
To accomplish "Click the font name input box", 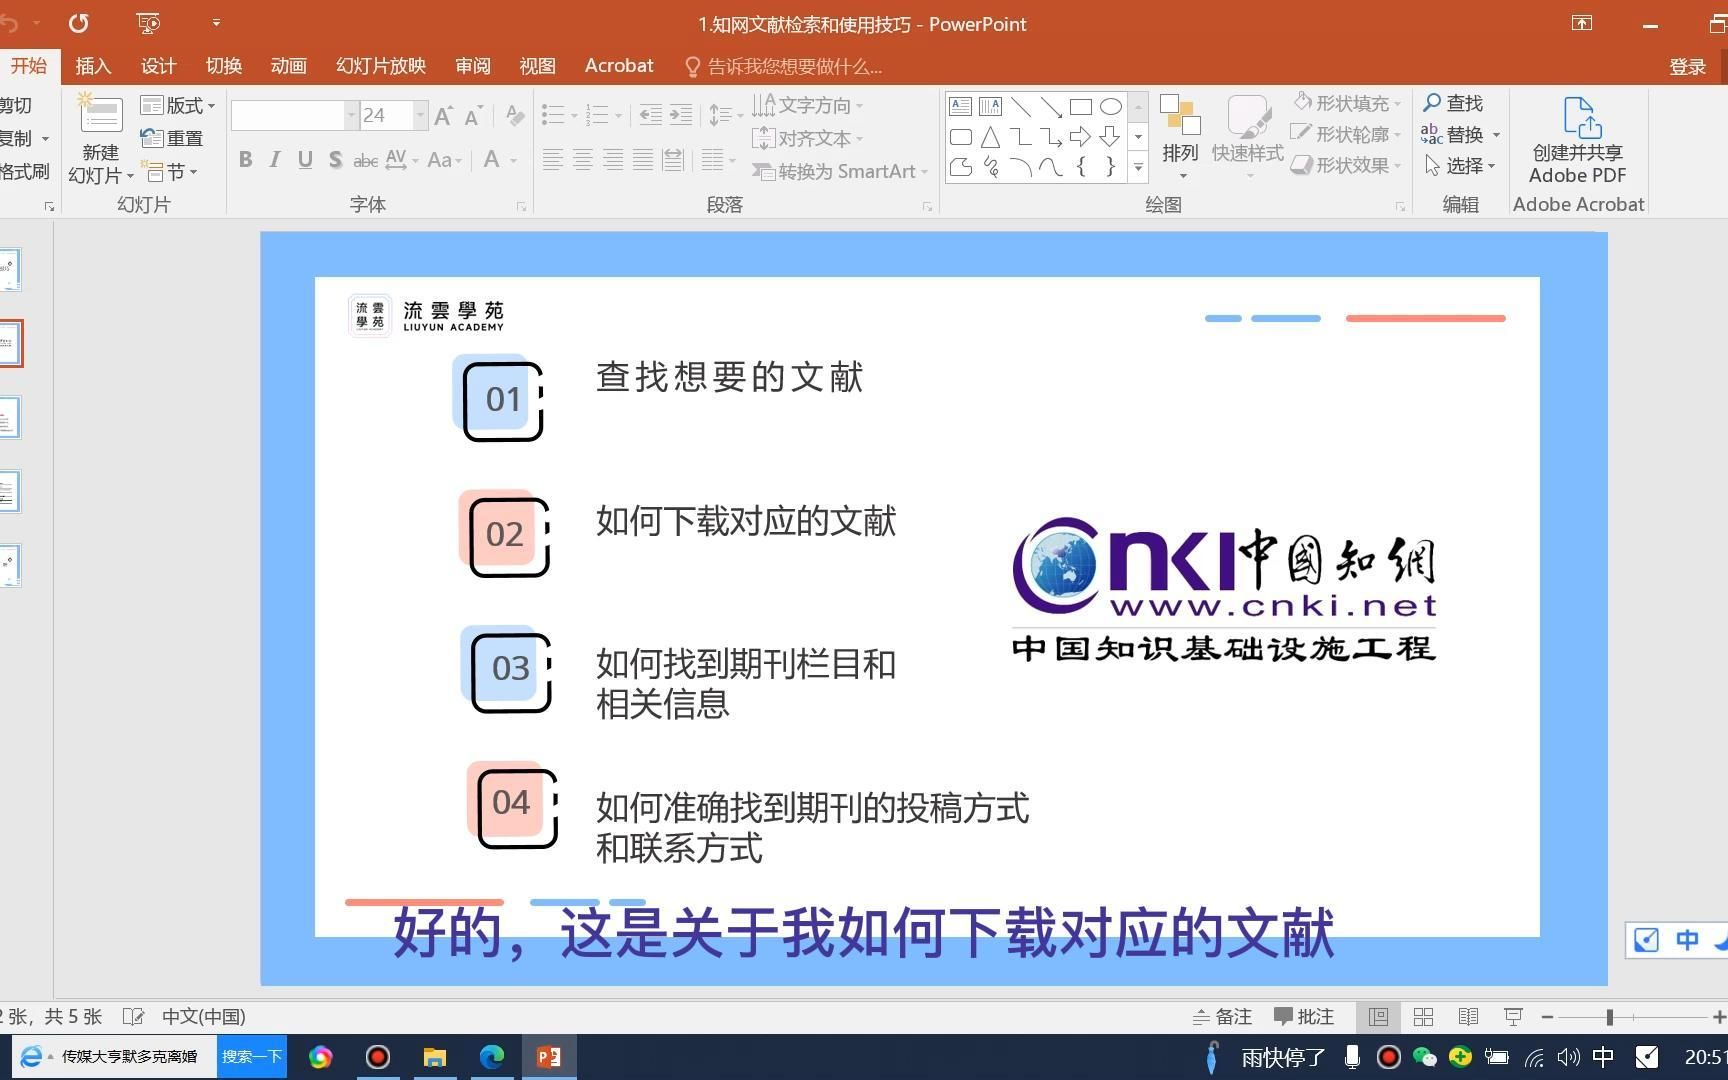I will pos(288,115).
